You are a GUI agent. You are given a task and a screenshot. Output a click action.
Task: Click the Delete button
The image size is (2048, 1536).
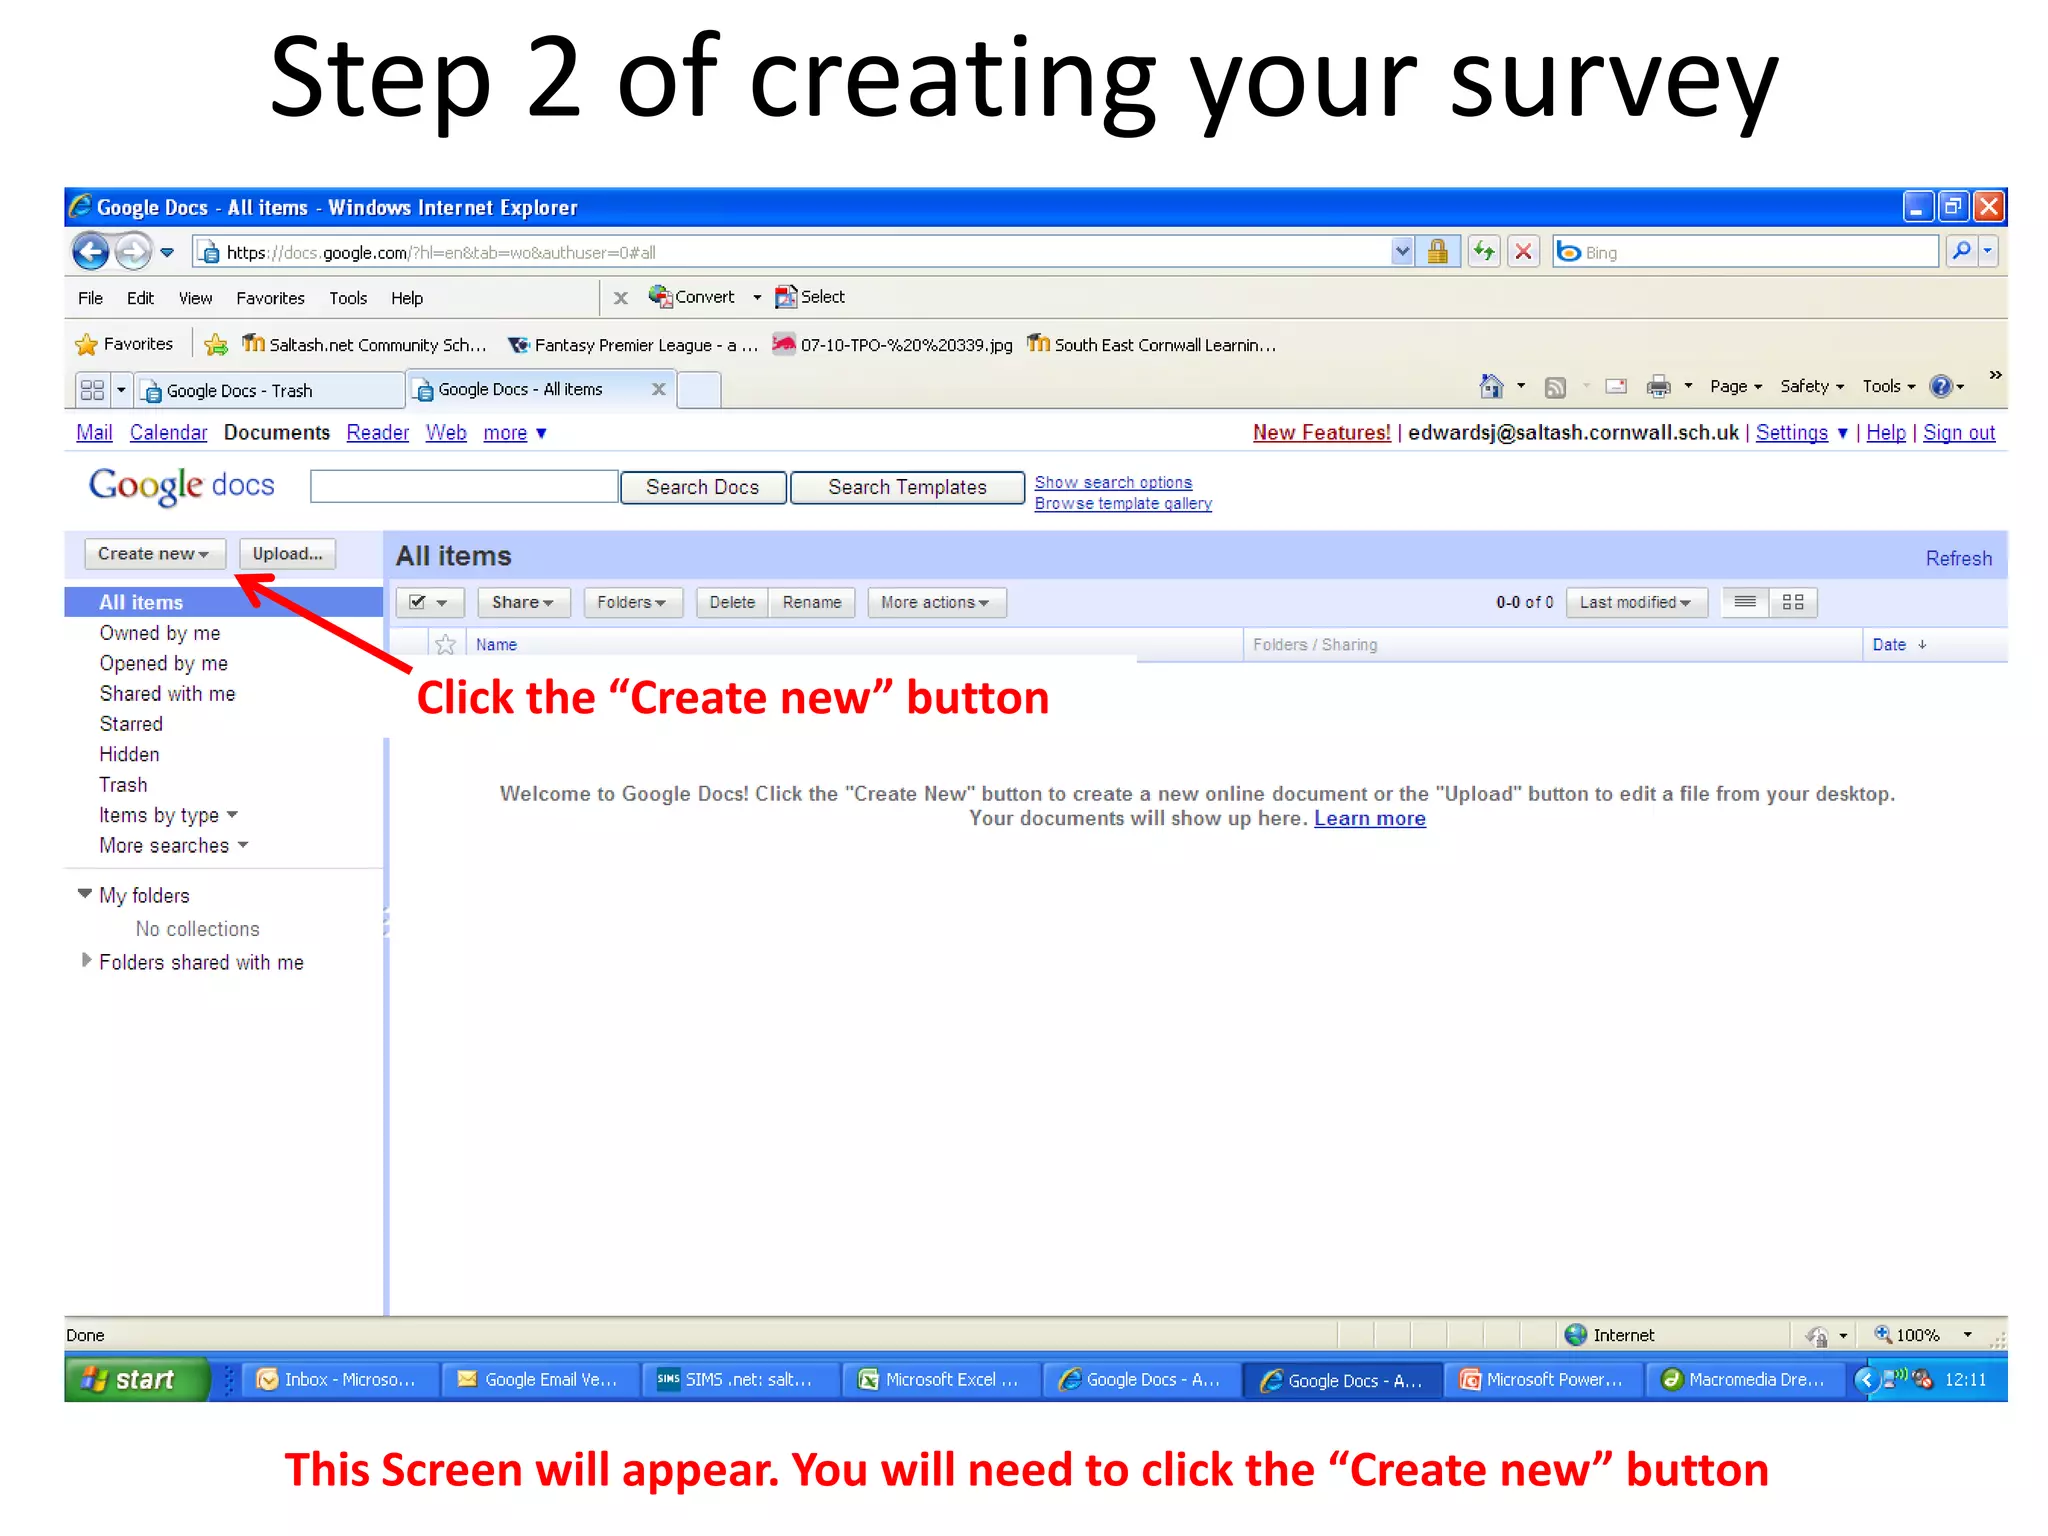coord(732,602)
